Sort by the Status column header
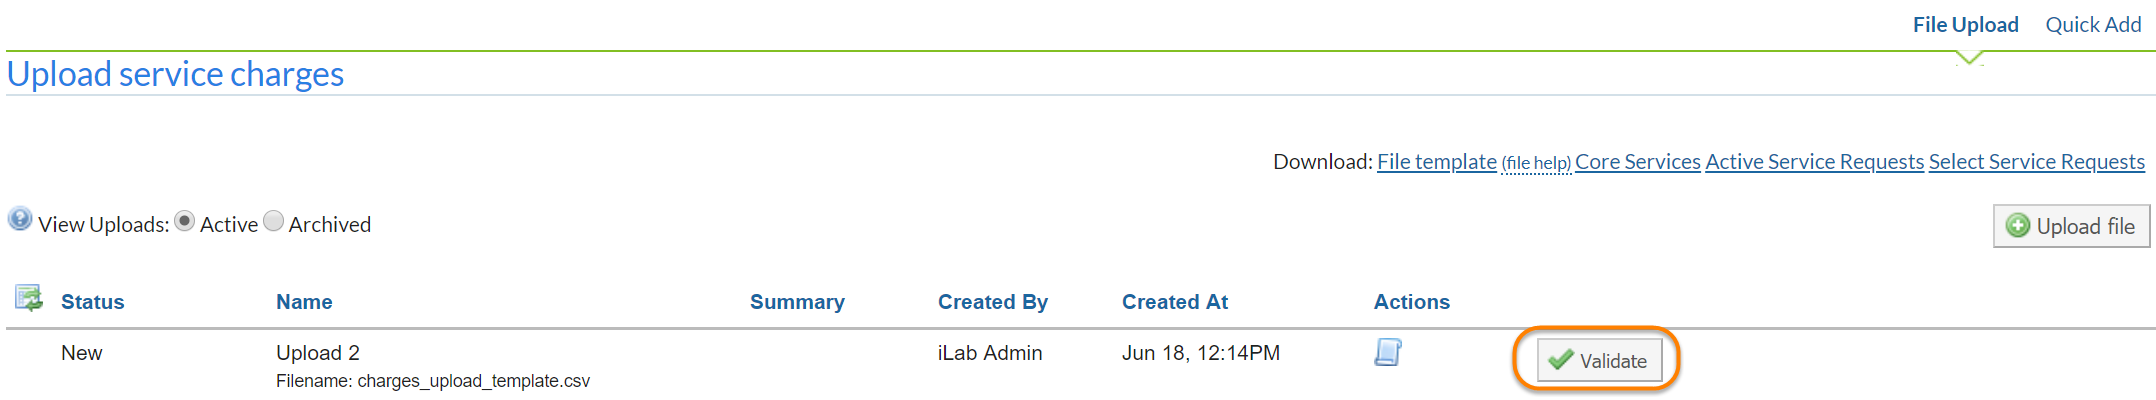This screenshot has width=2156, height=400. coord(92,302)
